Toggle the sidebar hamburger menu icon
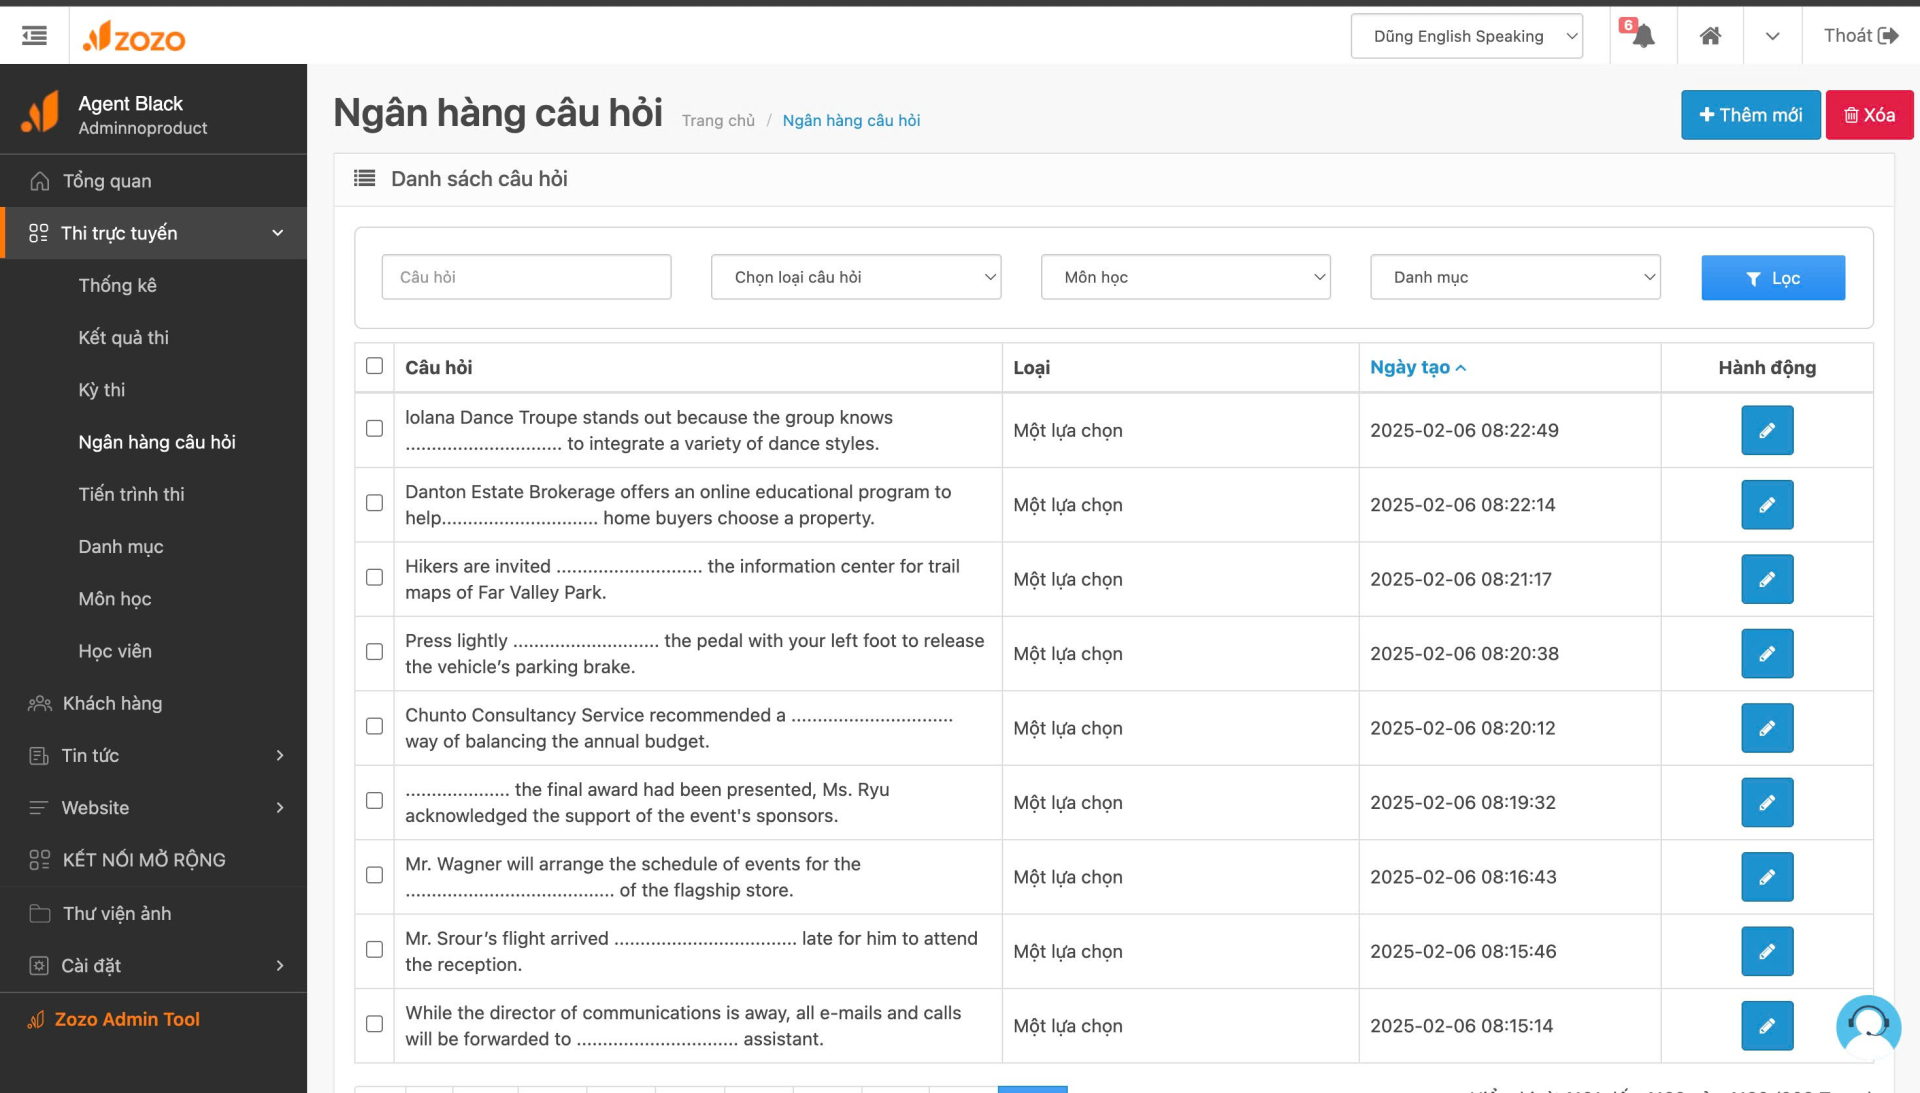Viewport: 1920px width, 1093px height. click(x=35, y=36)
